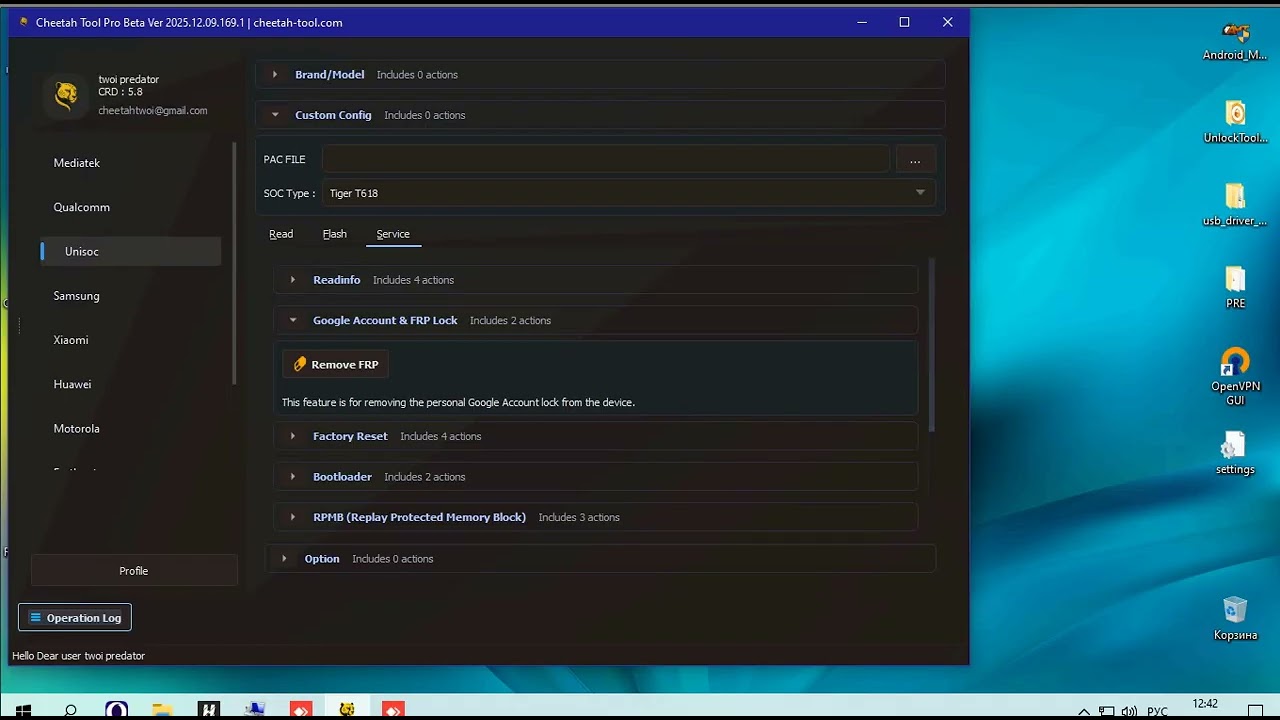The height and width of the screenshot is (720, 1280).
Task: Open the volume tray icon
Action: [x=1129, y=712]
